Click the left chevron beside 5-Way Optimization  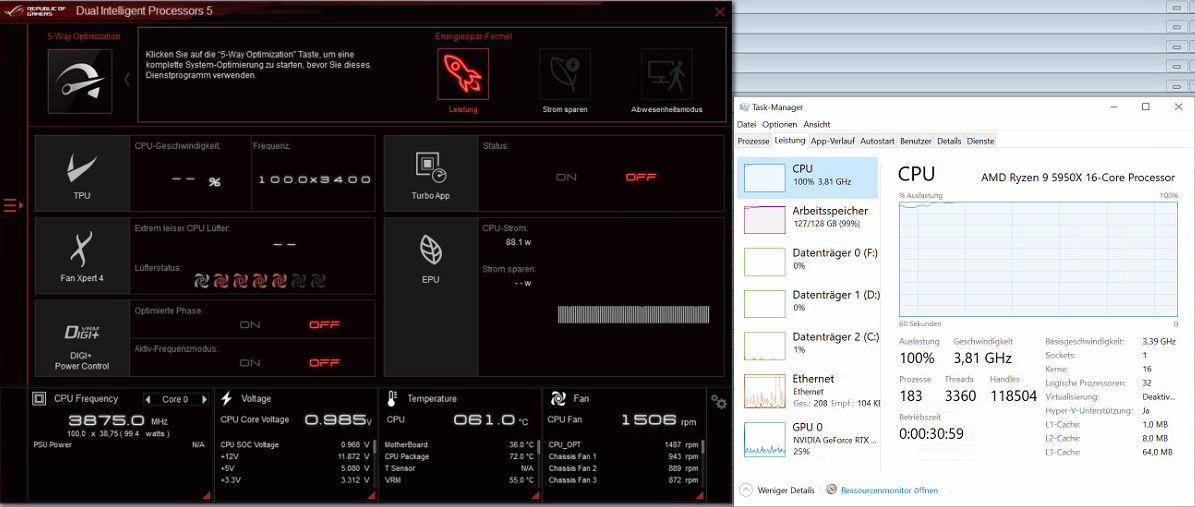coord(127,79)
